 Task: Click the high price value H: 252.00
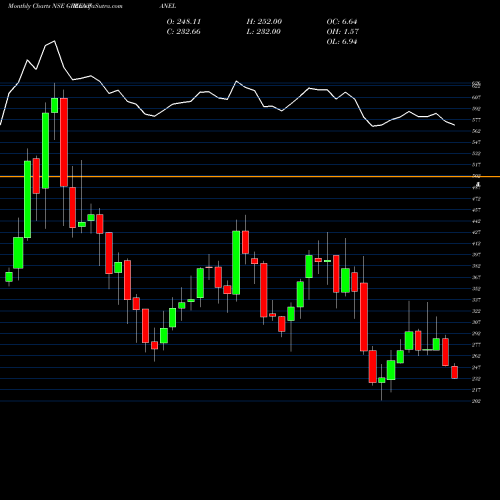point(264,22)
